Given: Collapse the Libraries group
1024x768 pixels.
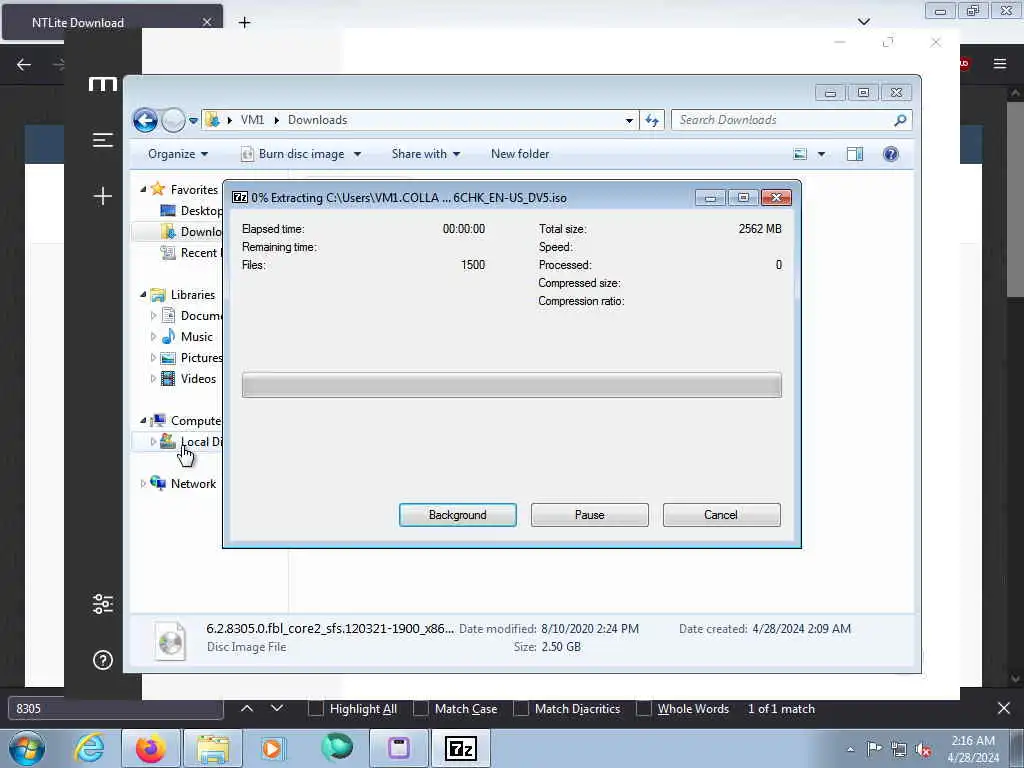Looking at the screenshot, I should [x=143, y=295].
